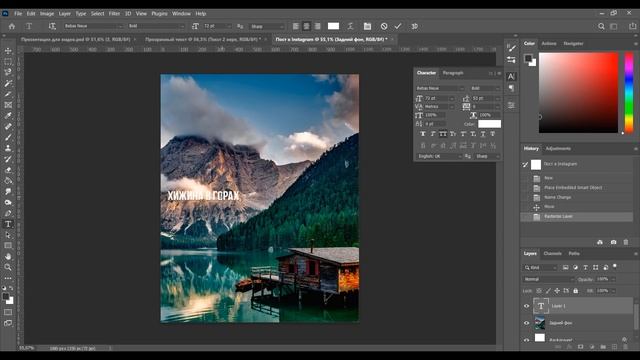Open the File menu
Image resolution: width=640 pixels, height=360 pixels.
(18, 13)
